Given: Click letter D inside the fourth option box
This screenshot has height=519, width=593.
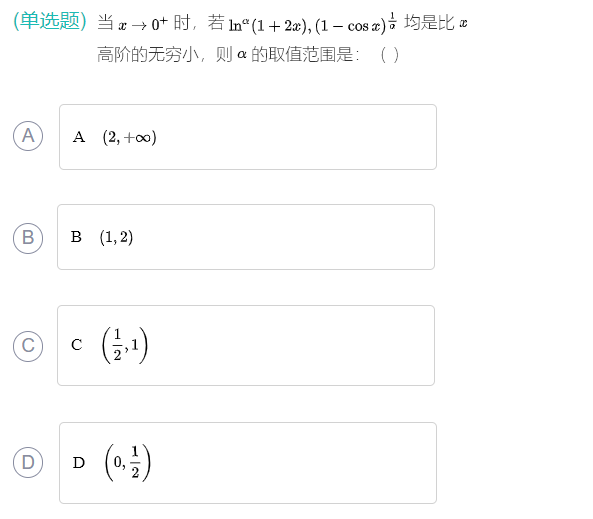Looking at the screenshot, I should tap(79, 463).
